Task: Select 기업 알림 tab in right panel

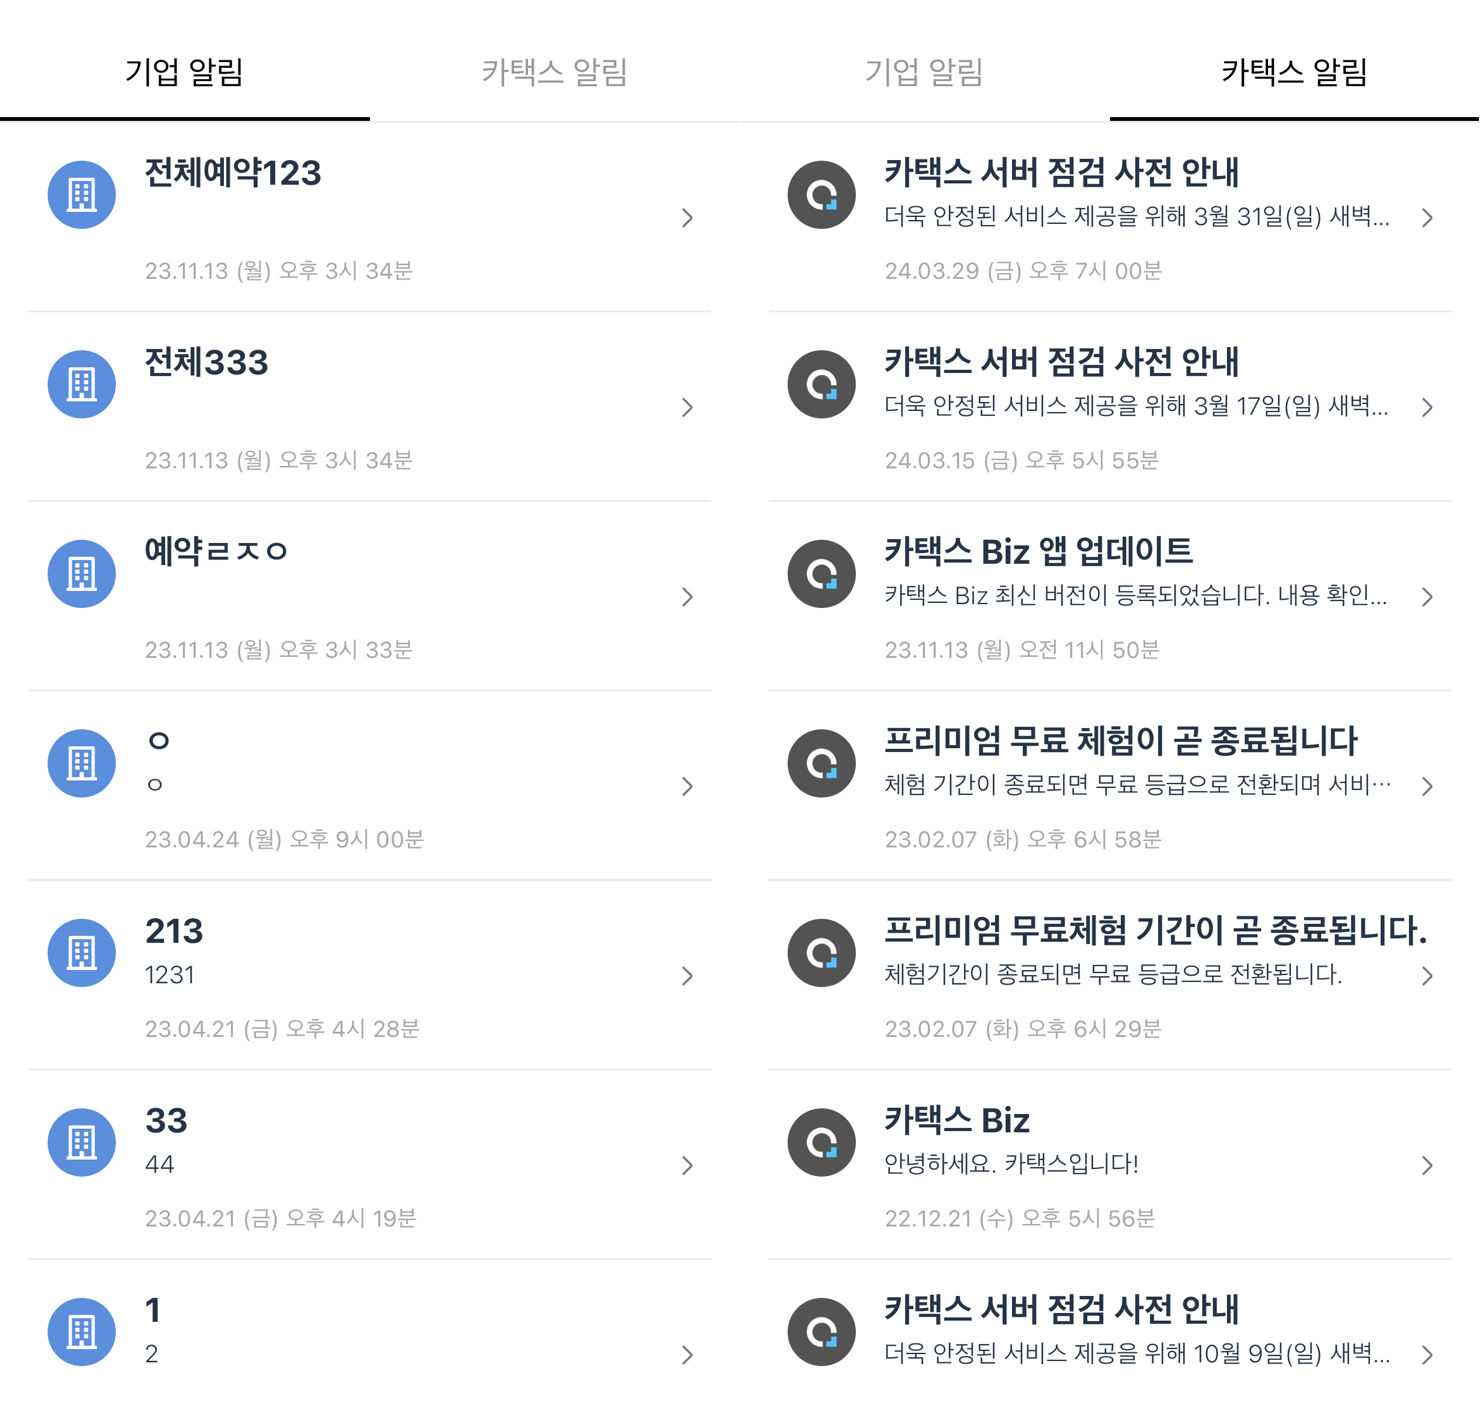Action: [924, 72]
